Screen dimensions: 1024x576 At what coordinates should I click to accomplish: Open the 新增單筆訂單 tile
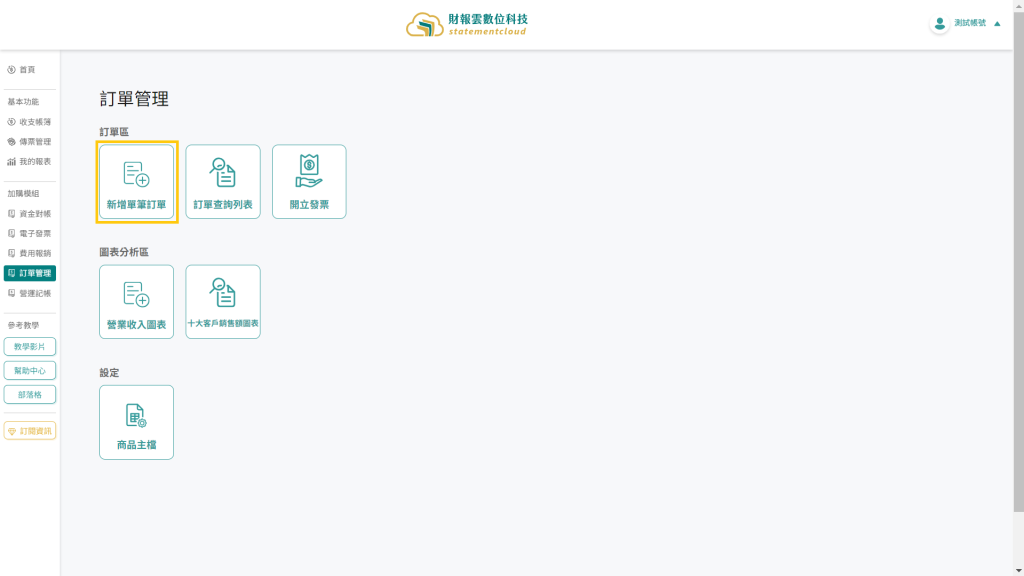[x=136, y=182]
